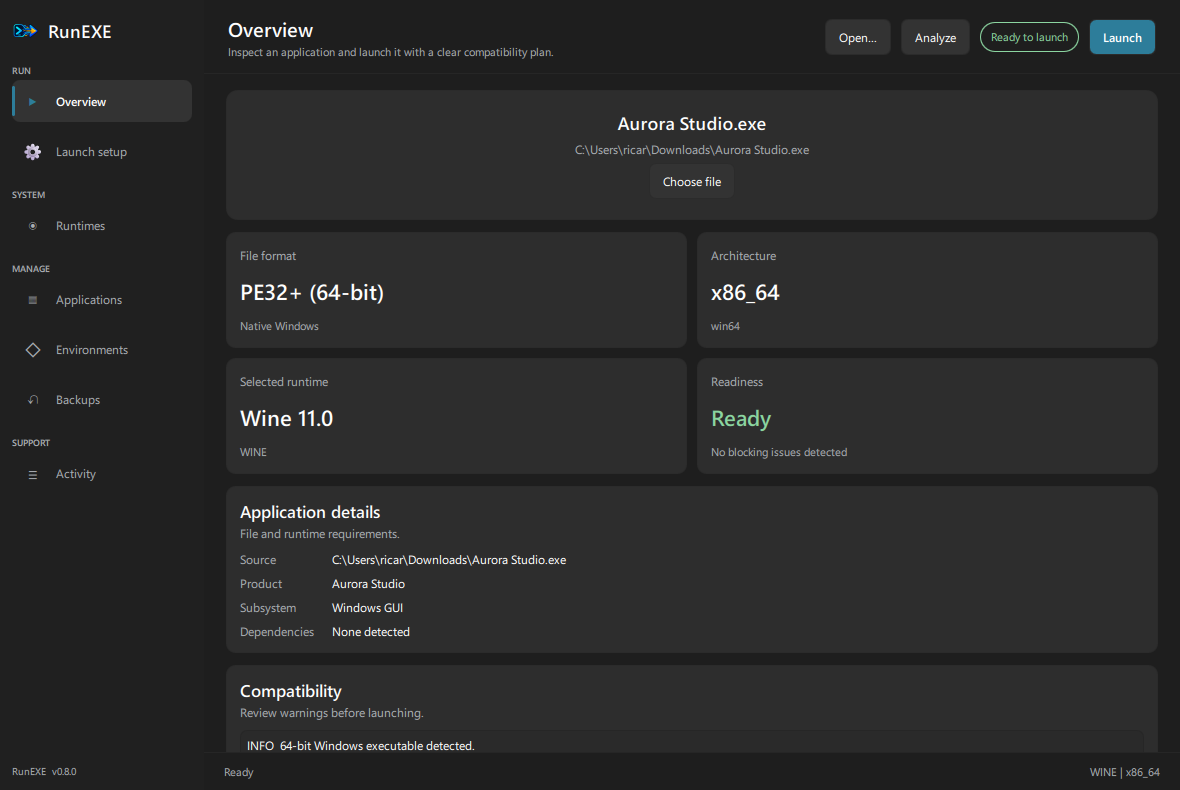
Task: Click the Launch setup gear icon
Action: click(32, 152)
